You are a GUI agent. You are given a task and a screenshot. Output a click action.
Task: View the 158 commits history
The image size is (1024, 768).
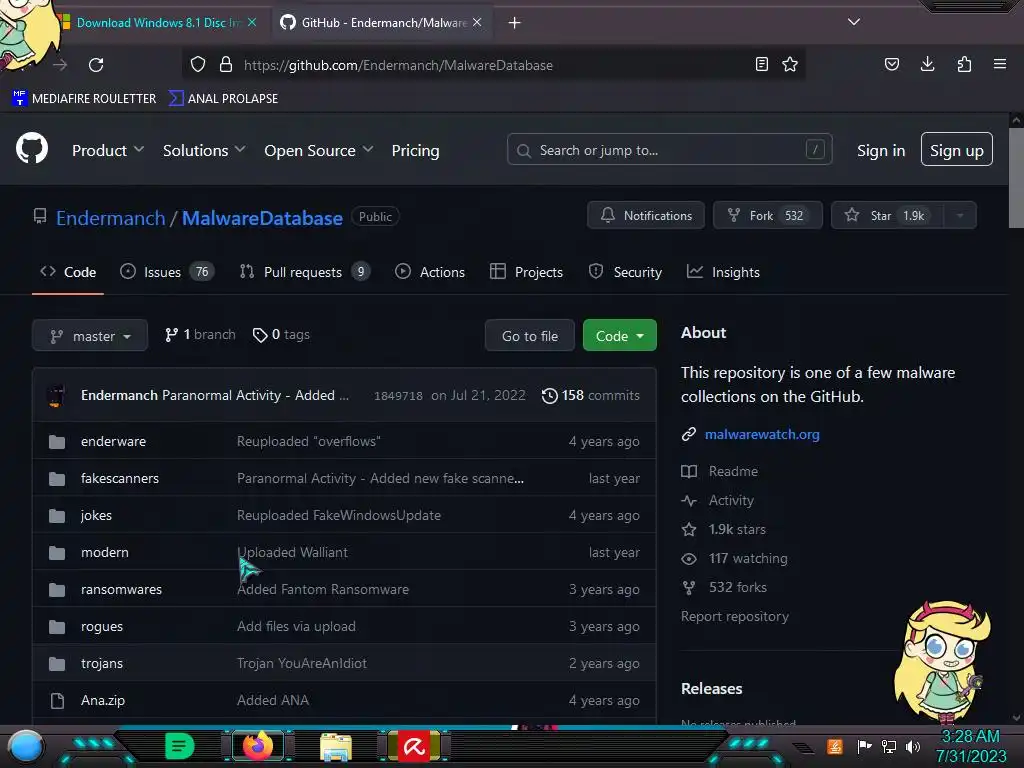point(590,395)
